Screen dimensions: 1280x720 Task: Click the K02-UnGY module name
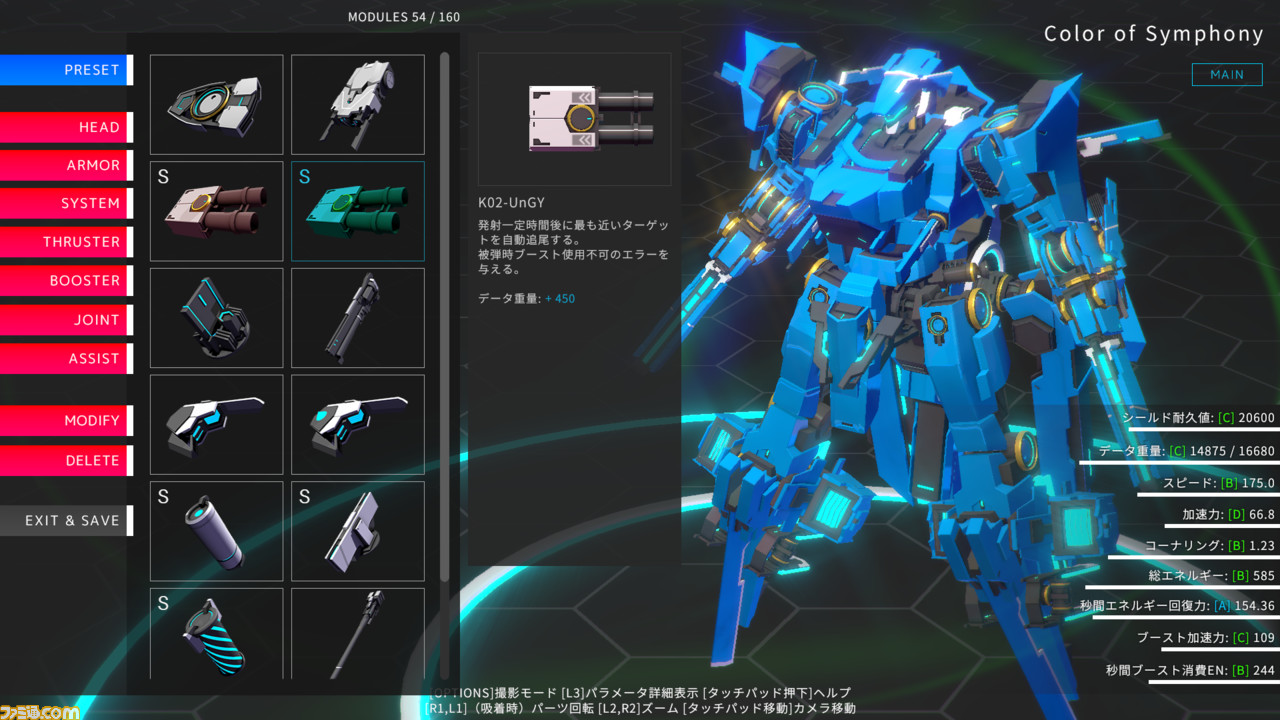point(511,202)
